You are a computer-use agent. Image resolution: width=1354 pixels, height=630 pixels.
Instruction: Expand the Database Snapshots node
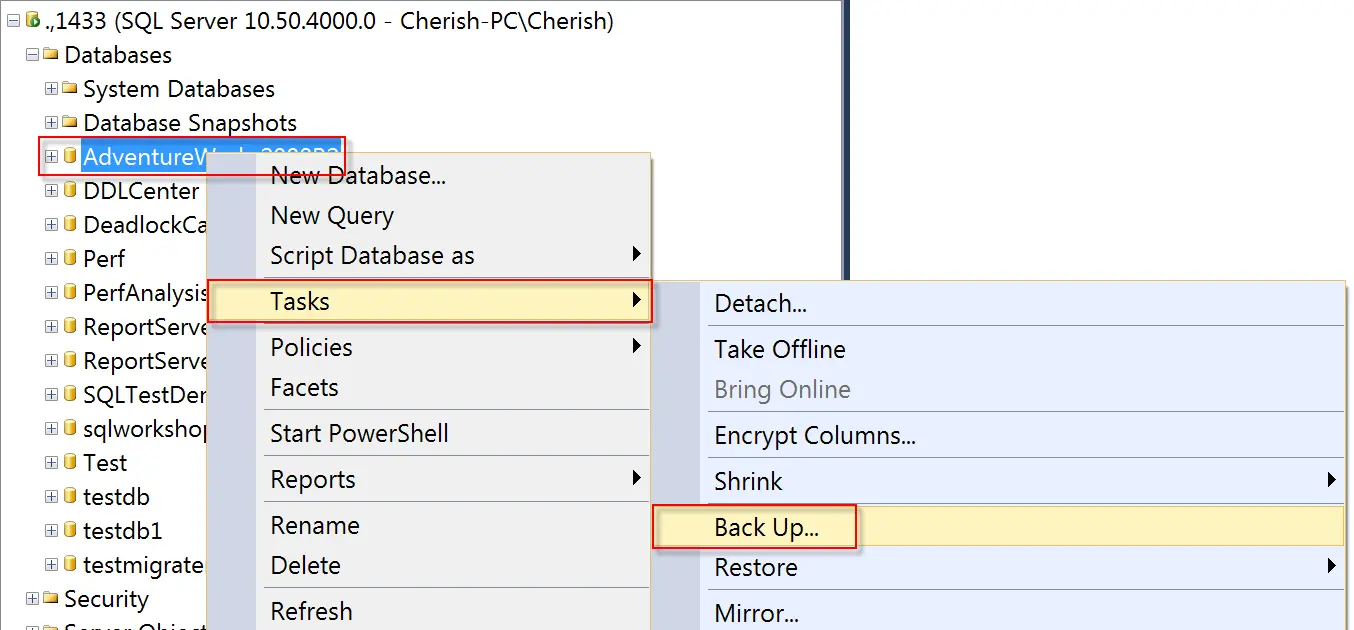tap(51, 123)
